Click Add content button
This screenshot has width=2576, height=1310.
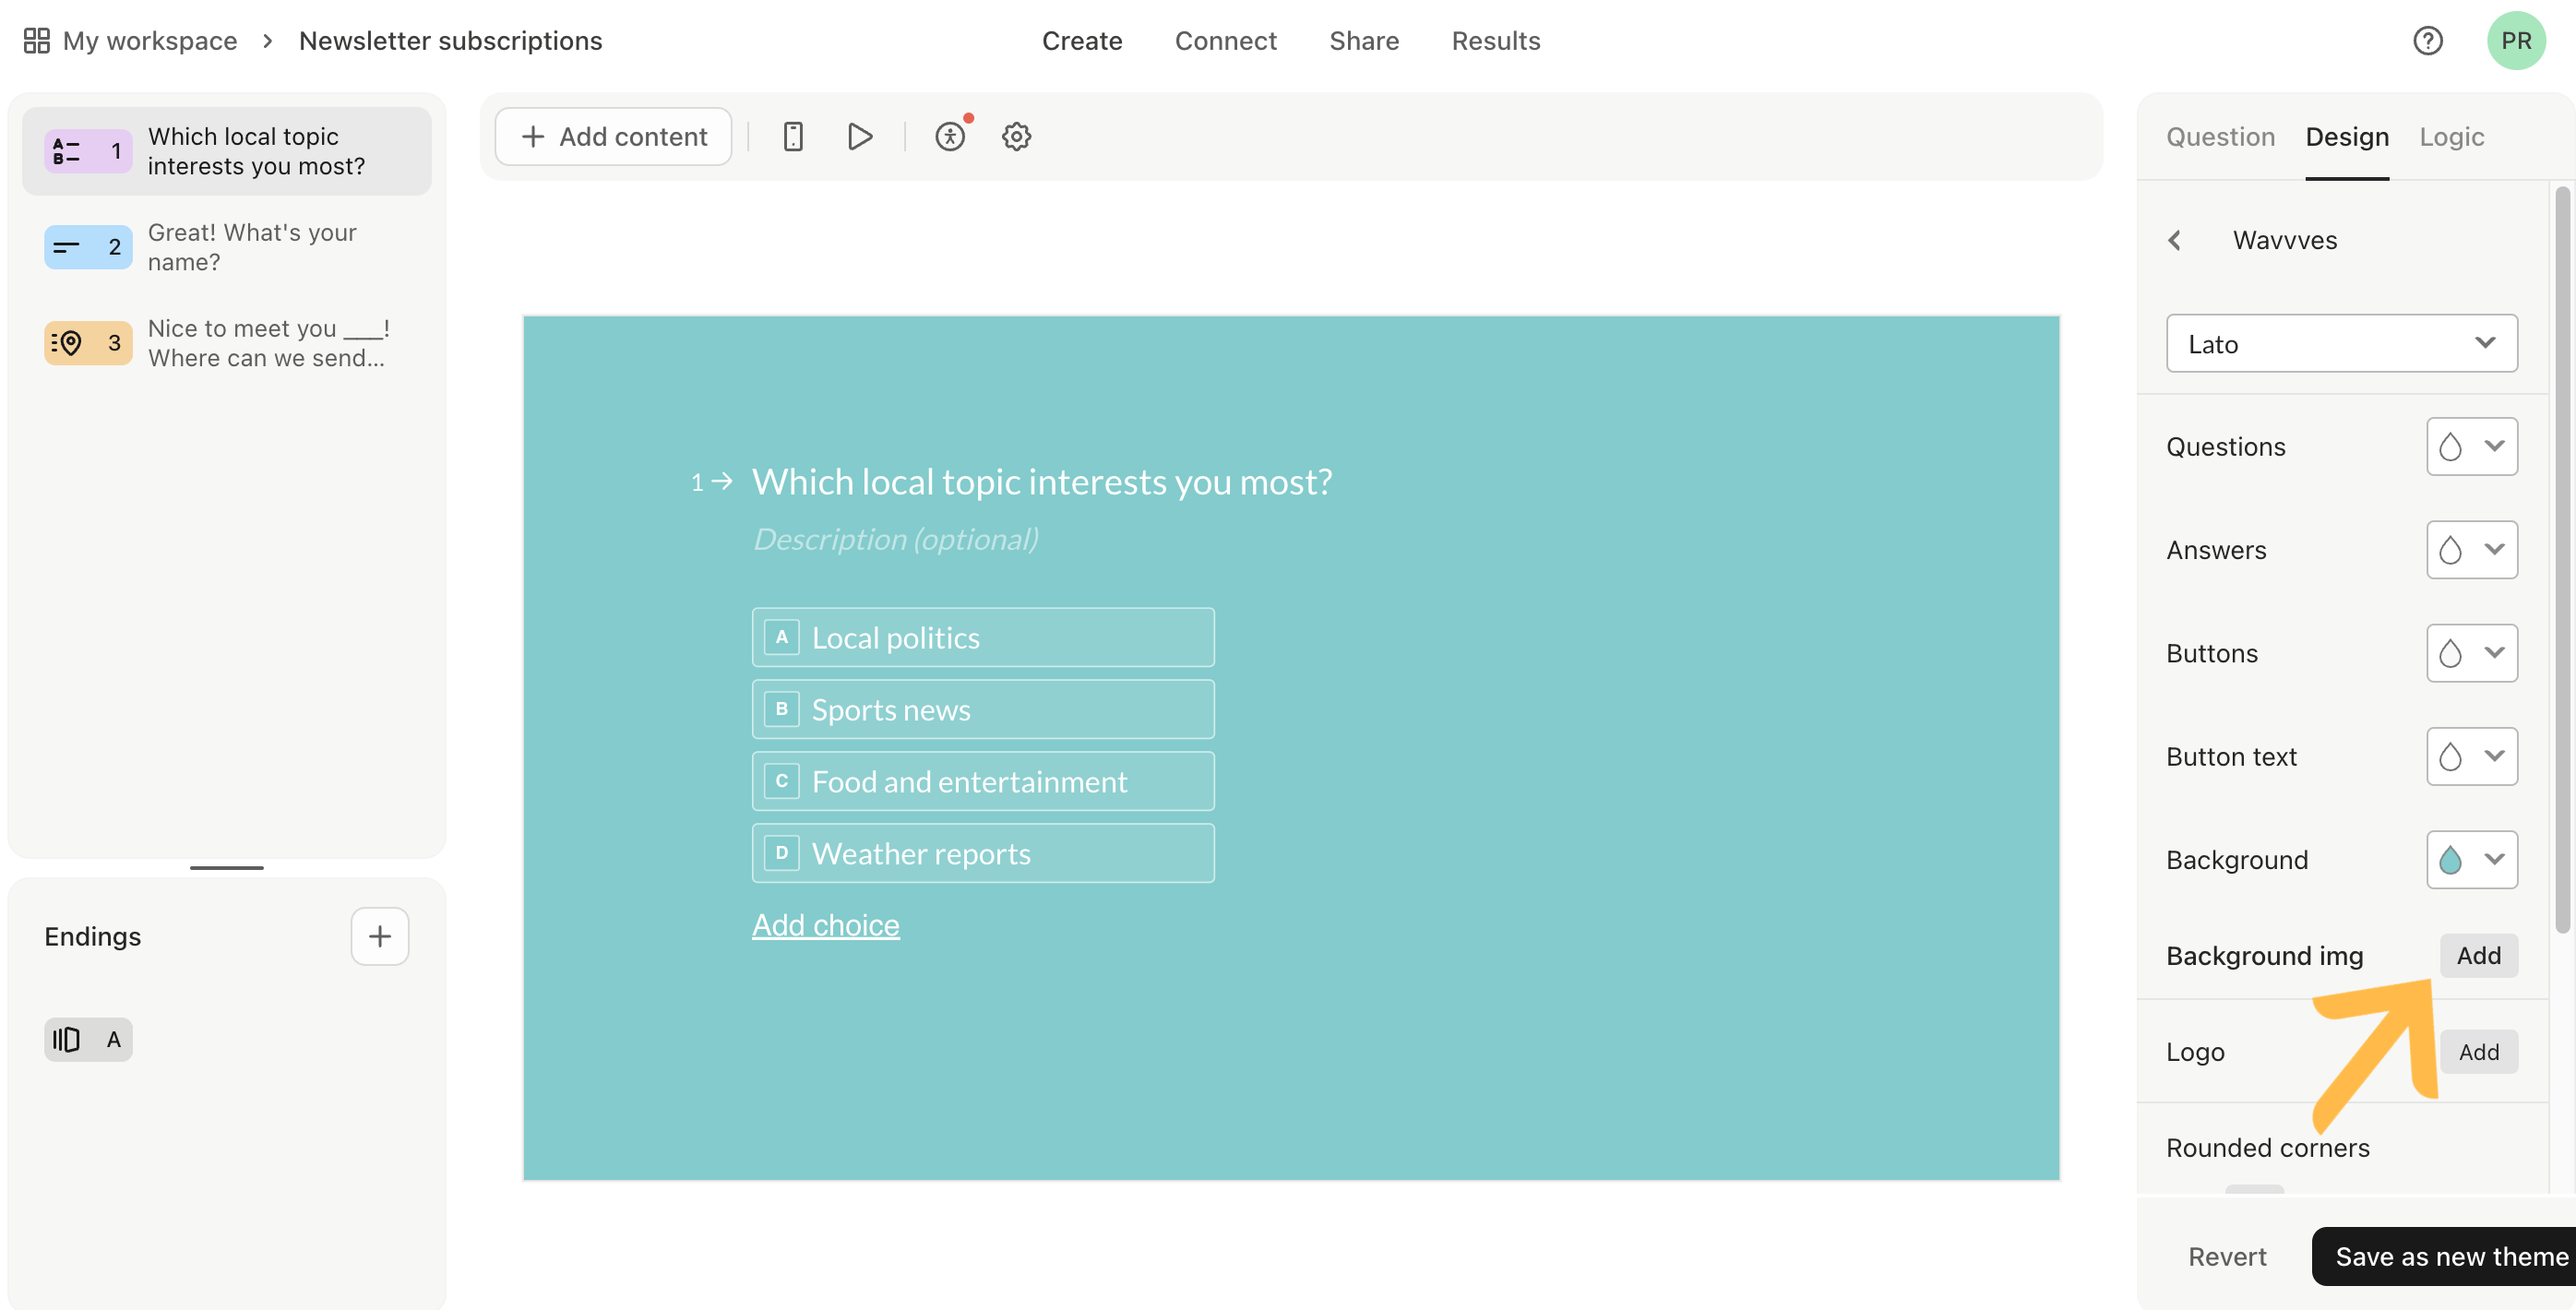coord(613,137)
